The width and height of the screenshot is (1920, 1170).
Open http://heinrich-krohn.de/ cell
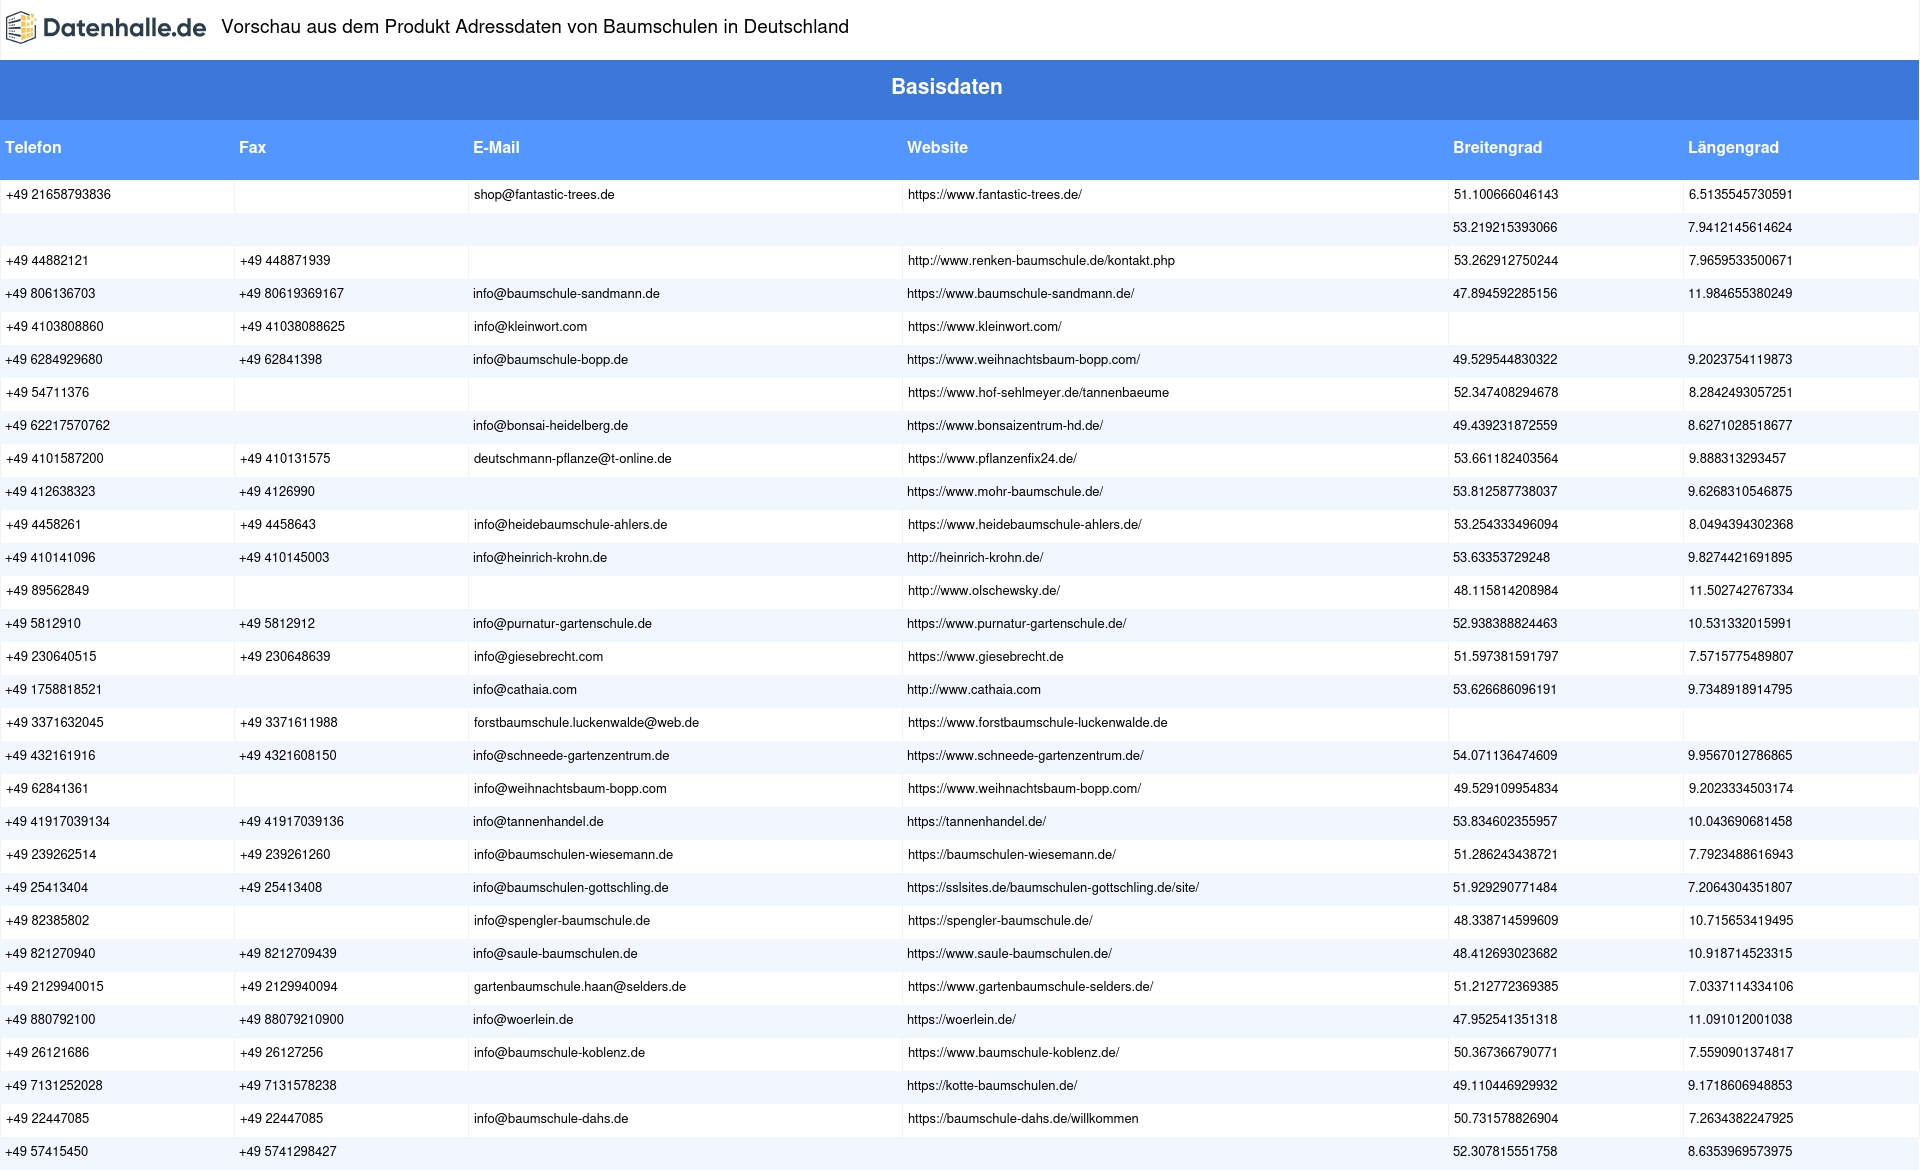point(975,558)
